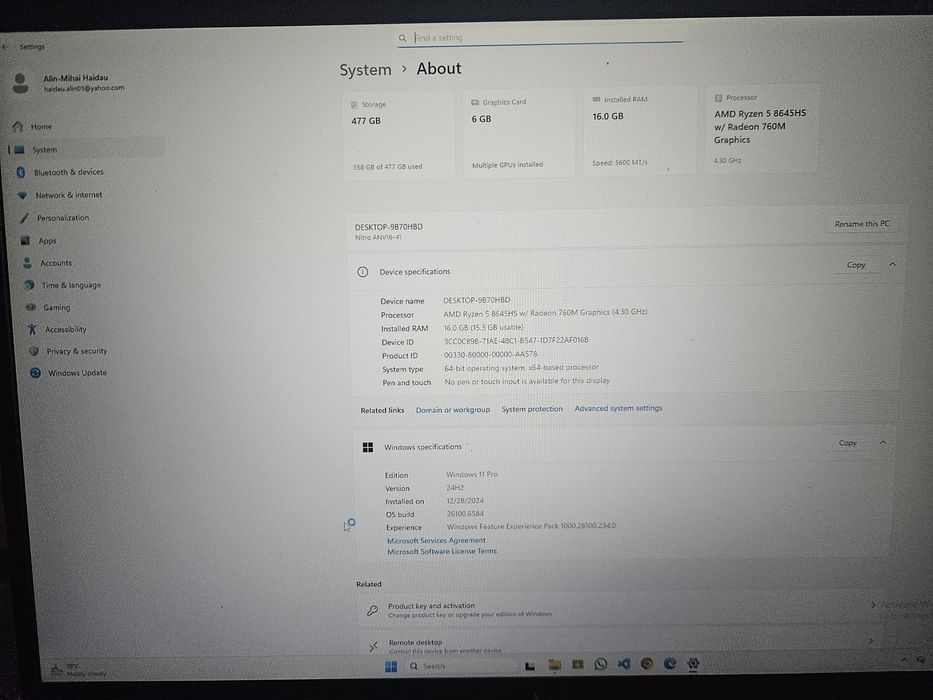Viewport: 933px width, 700px height.
Task: Open the Storage 477 GB card
Action: (x=399, y=135)
